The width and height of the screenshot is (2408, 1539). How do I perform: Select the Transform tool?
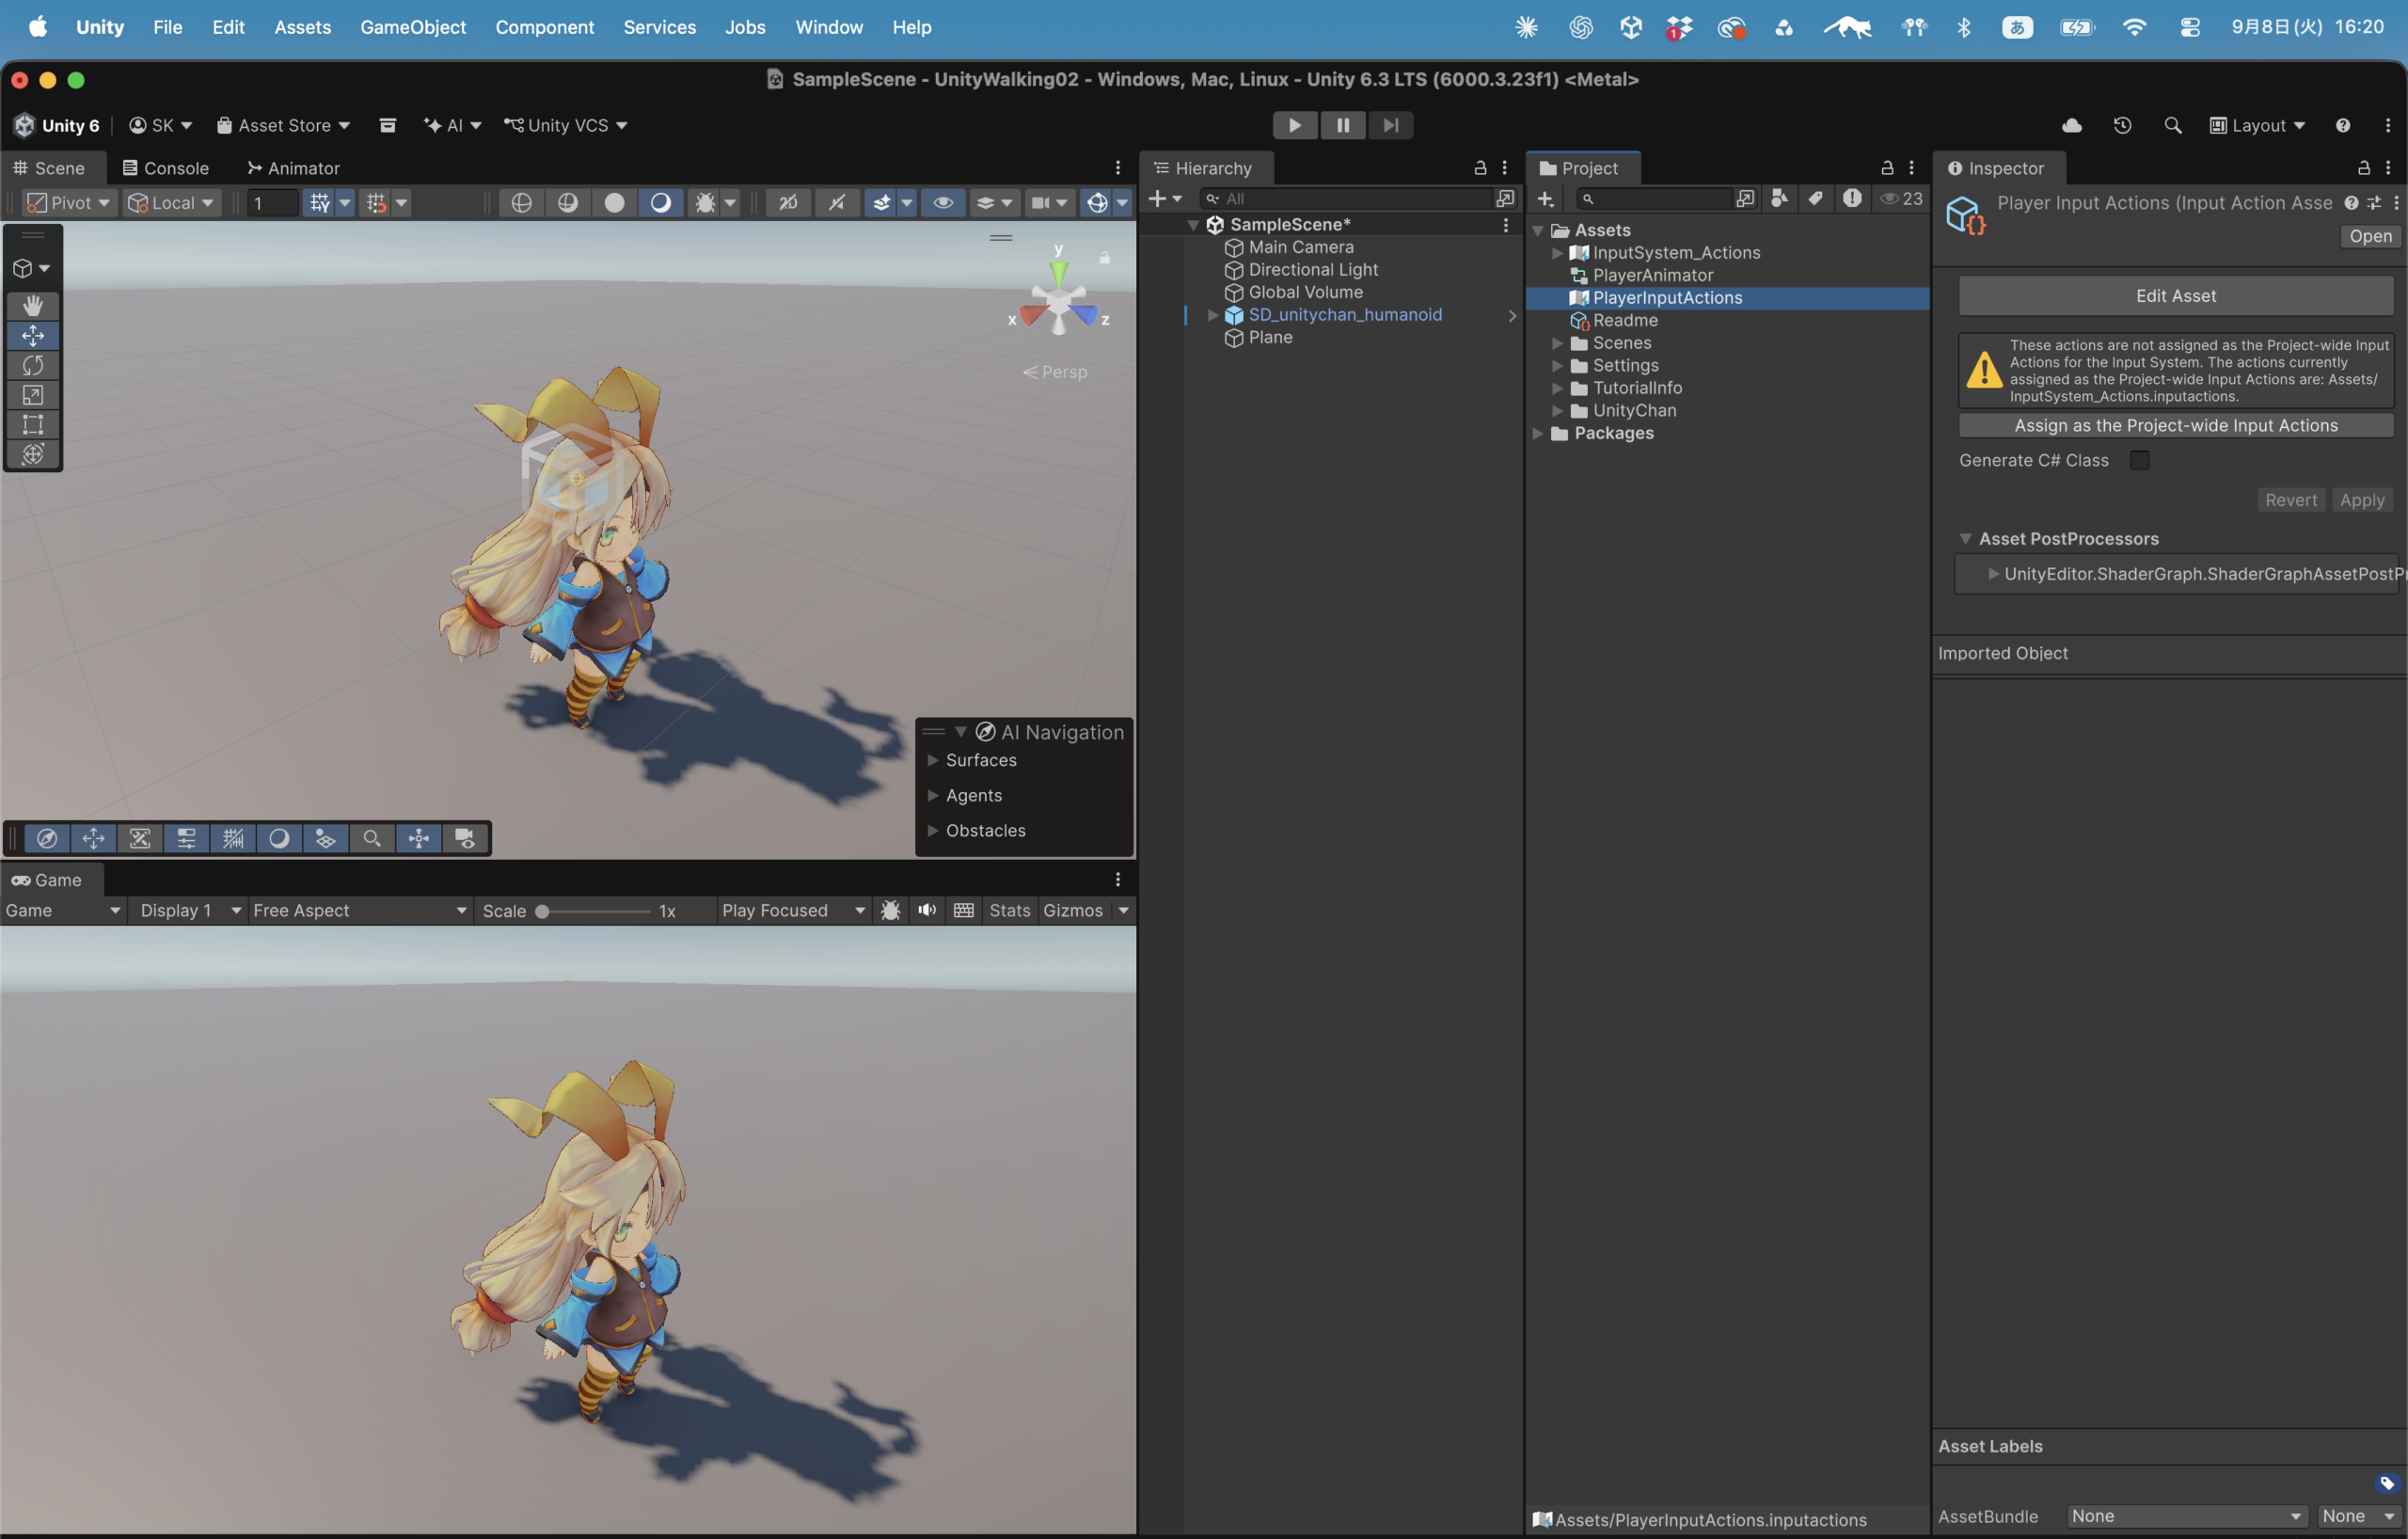point(33,454)
